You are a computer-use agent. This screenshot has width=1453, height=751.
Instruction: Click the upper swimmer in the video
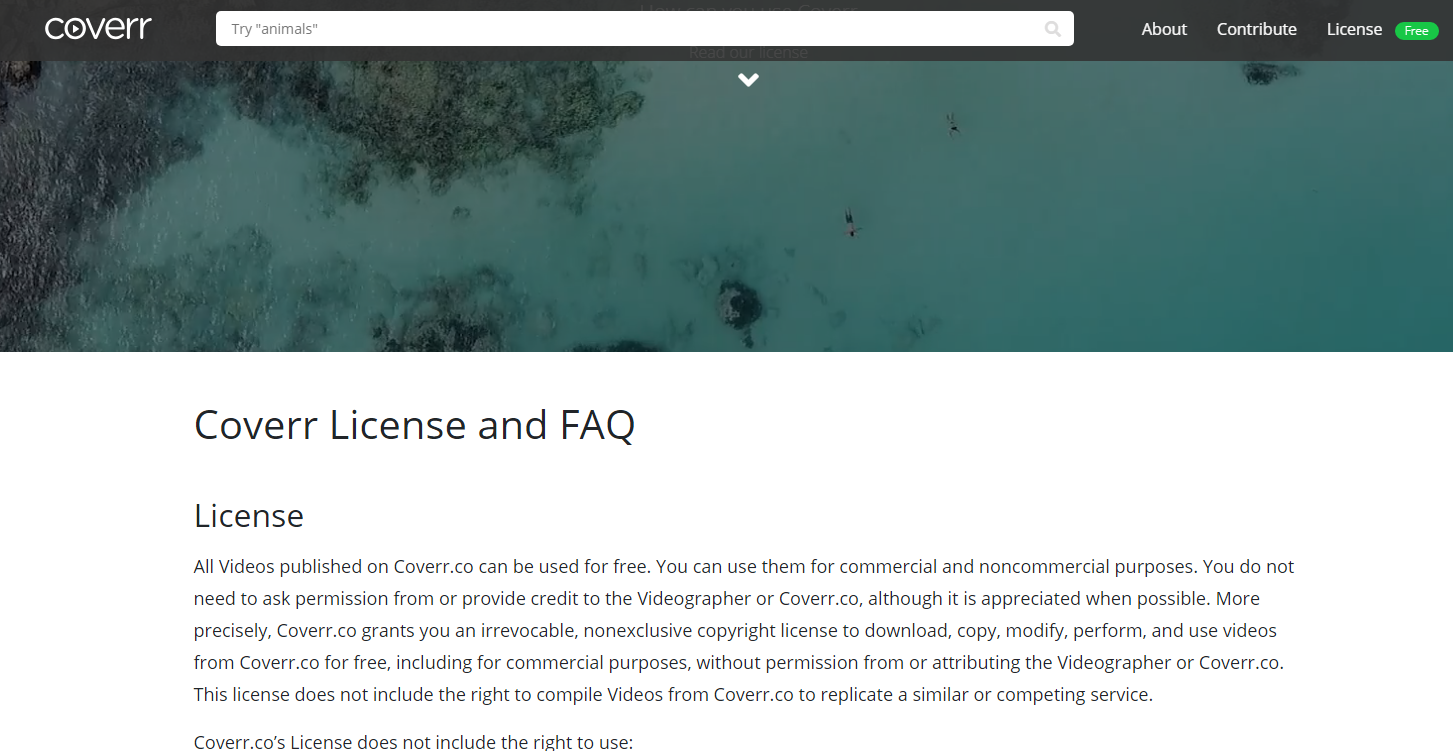(953, 125)
